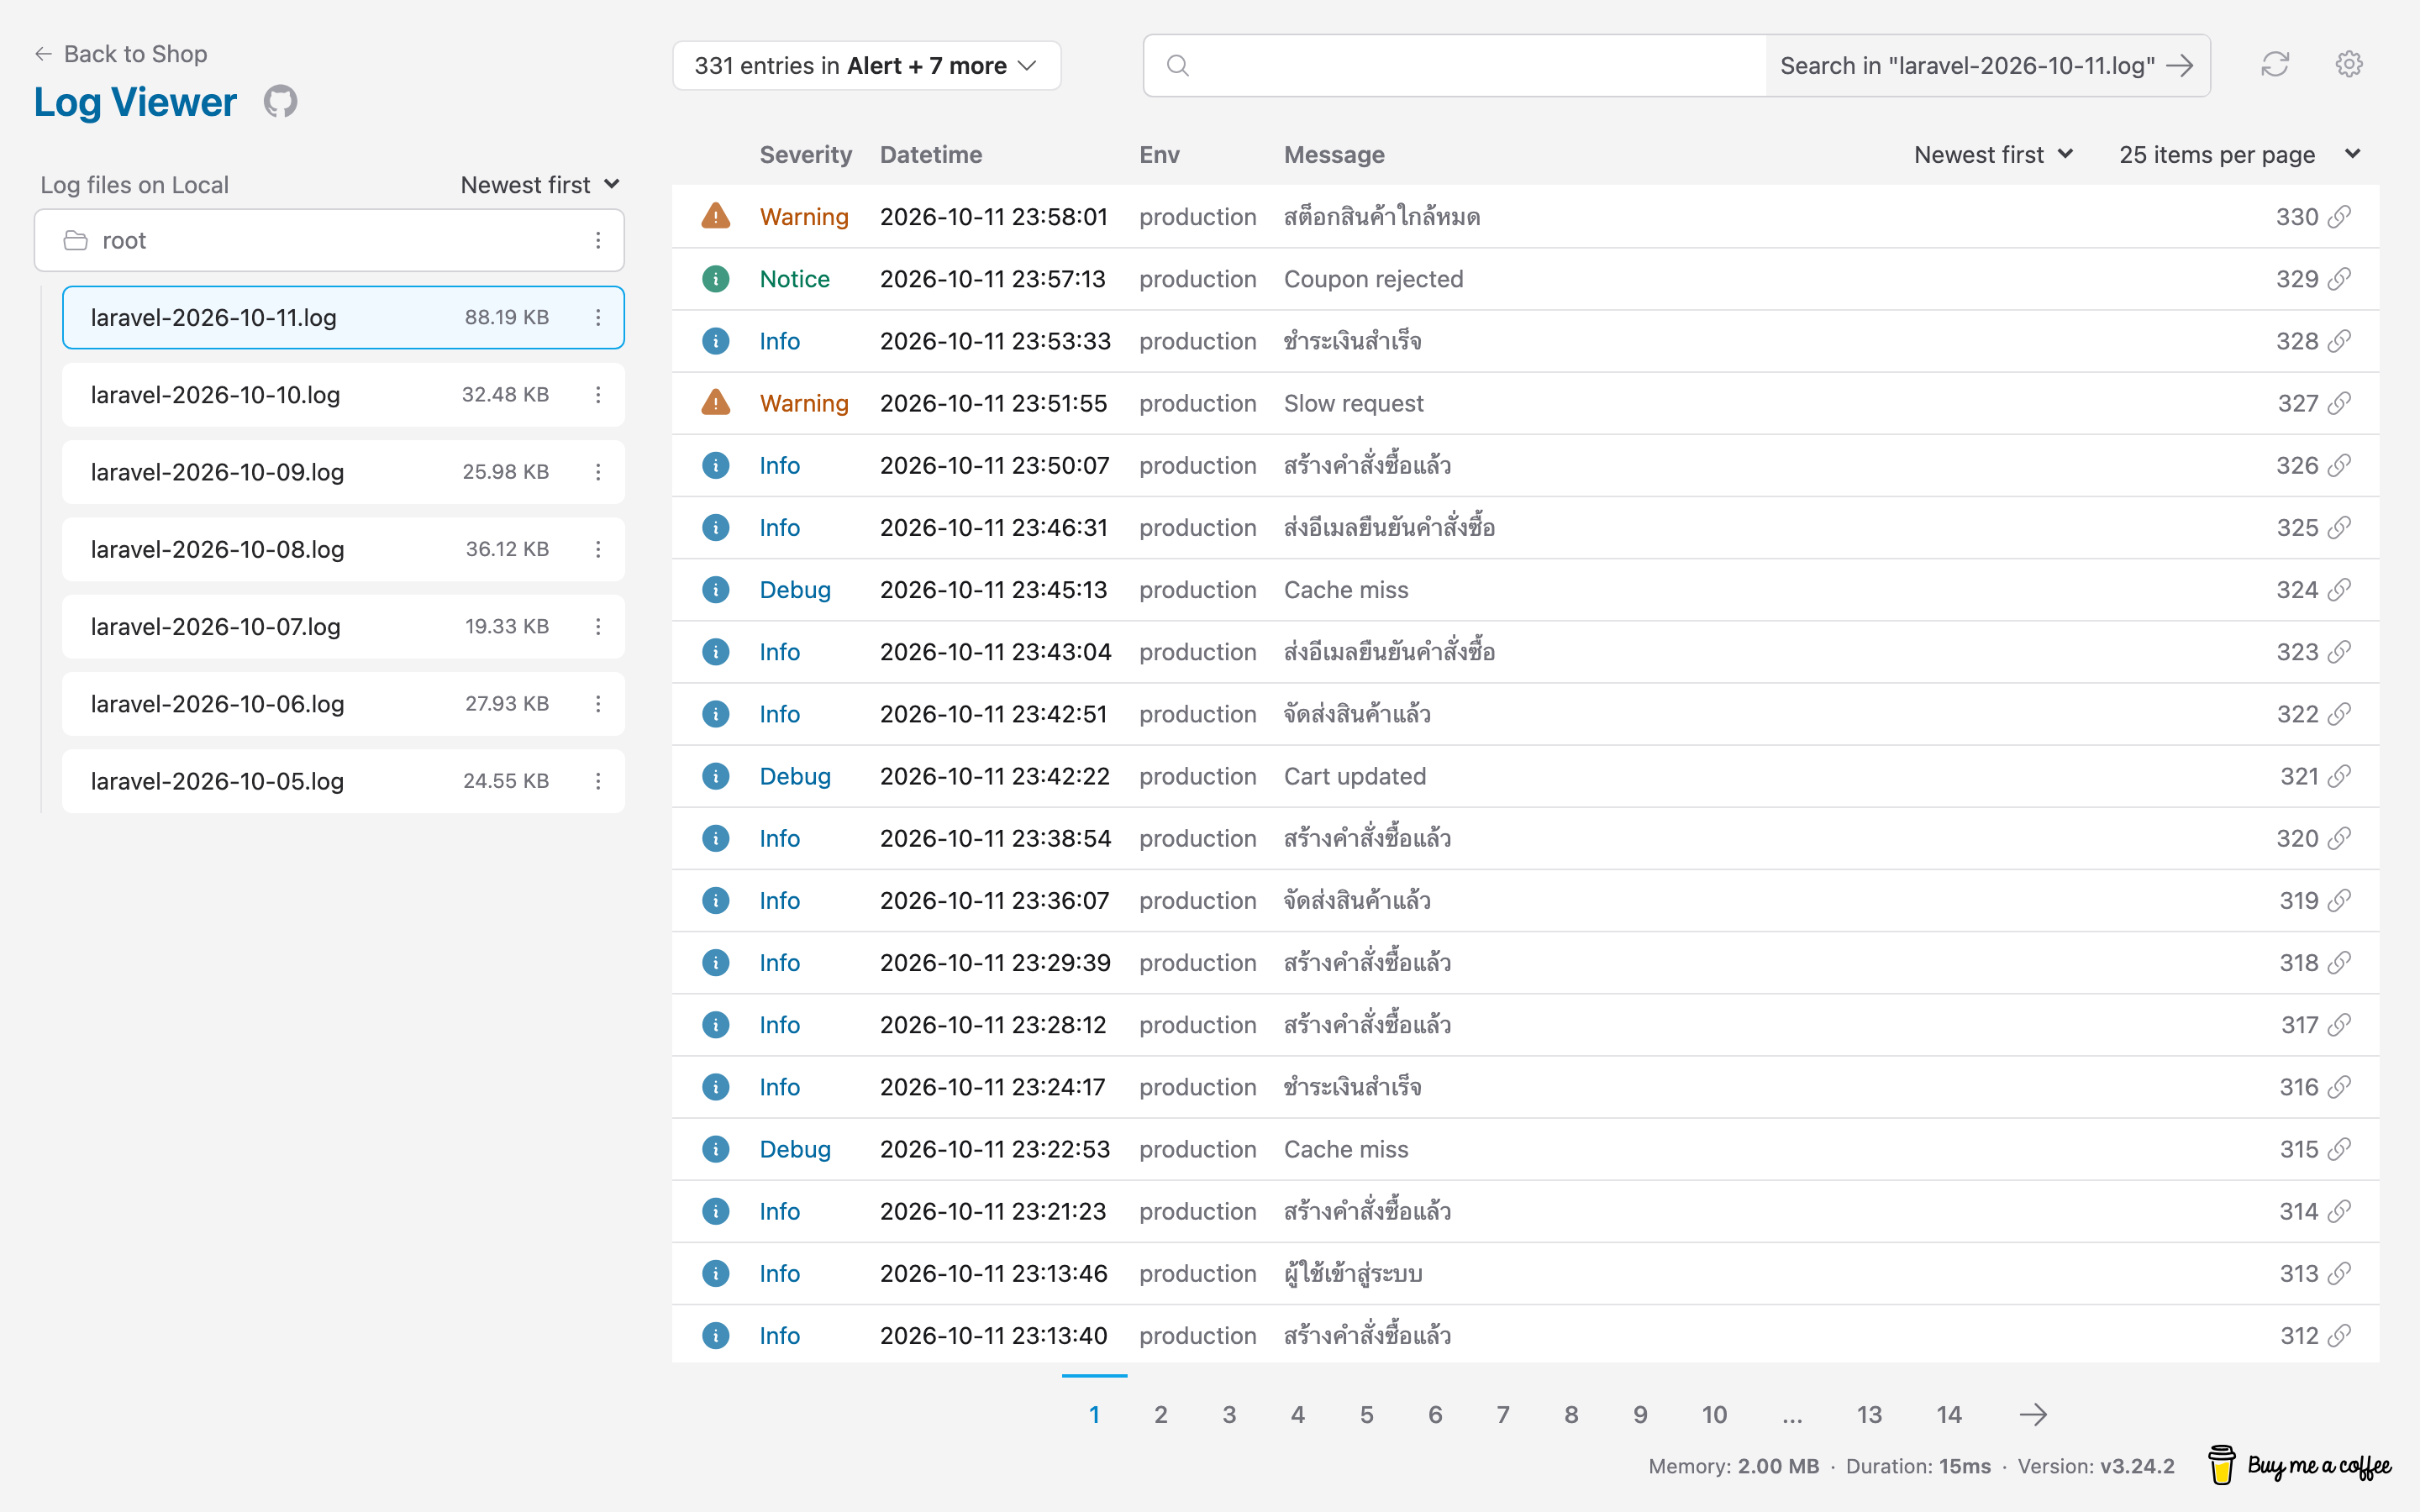Click datetime 2026-10-11 23:22:53

[x=994, y=1149]
